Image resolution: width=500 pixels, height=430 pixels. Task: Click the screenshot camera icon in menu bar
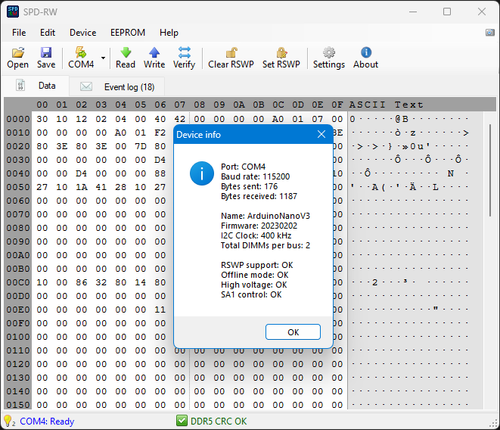[x=490, y=33]
